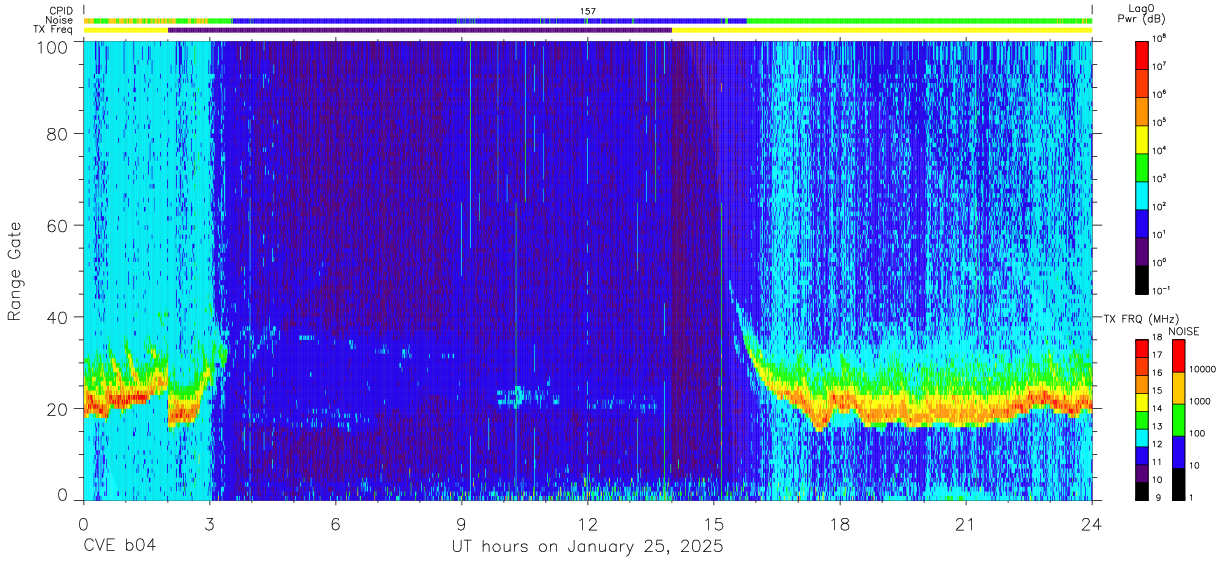Click x-axis tick label 9
The width and height of the screenshot is (1228, 567).
click(x=462, y=523)
